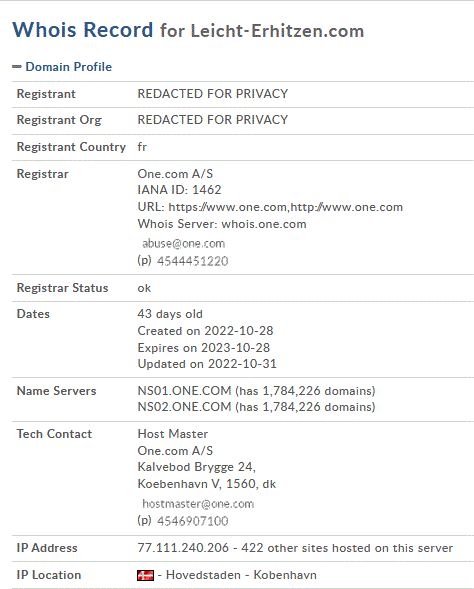
Task: Click the Denmark flag icon
Action: pyautogui.click(x=145, y=575)
